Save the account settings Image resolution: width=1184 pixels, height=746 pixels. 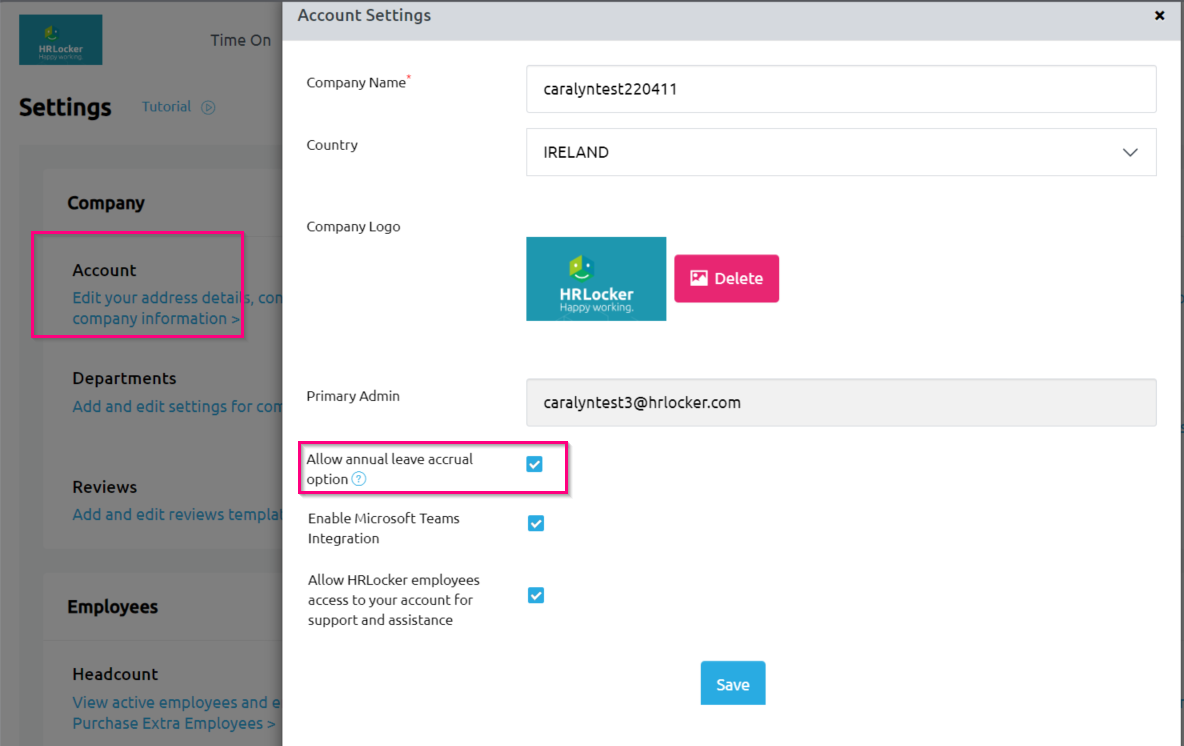click(x=732, y=684)
